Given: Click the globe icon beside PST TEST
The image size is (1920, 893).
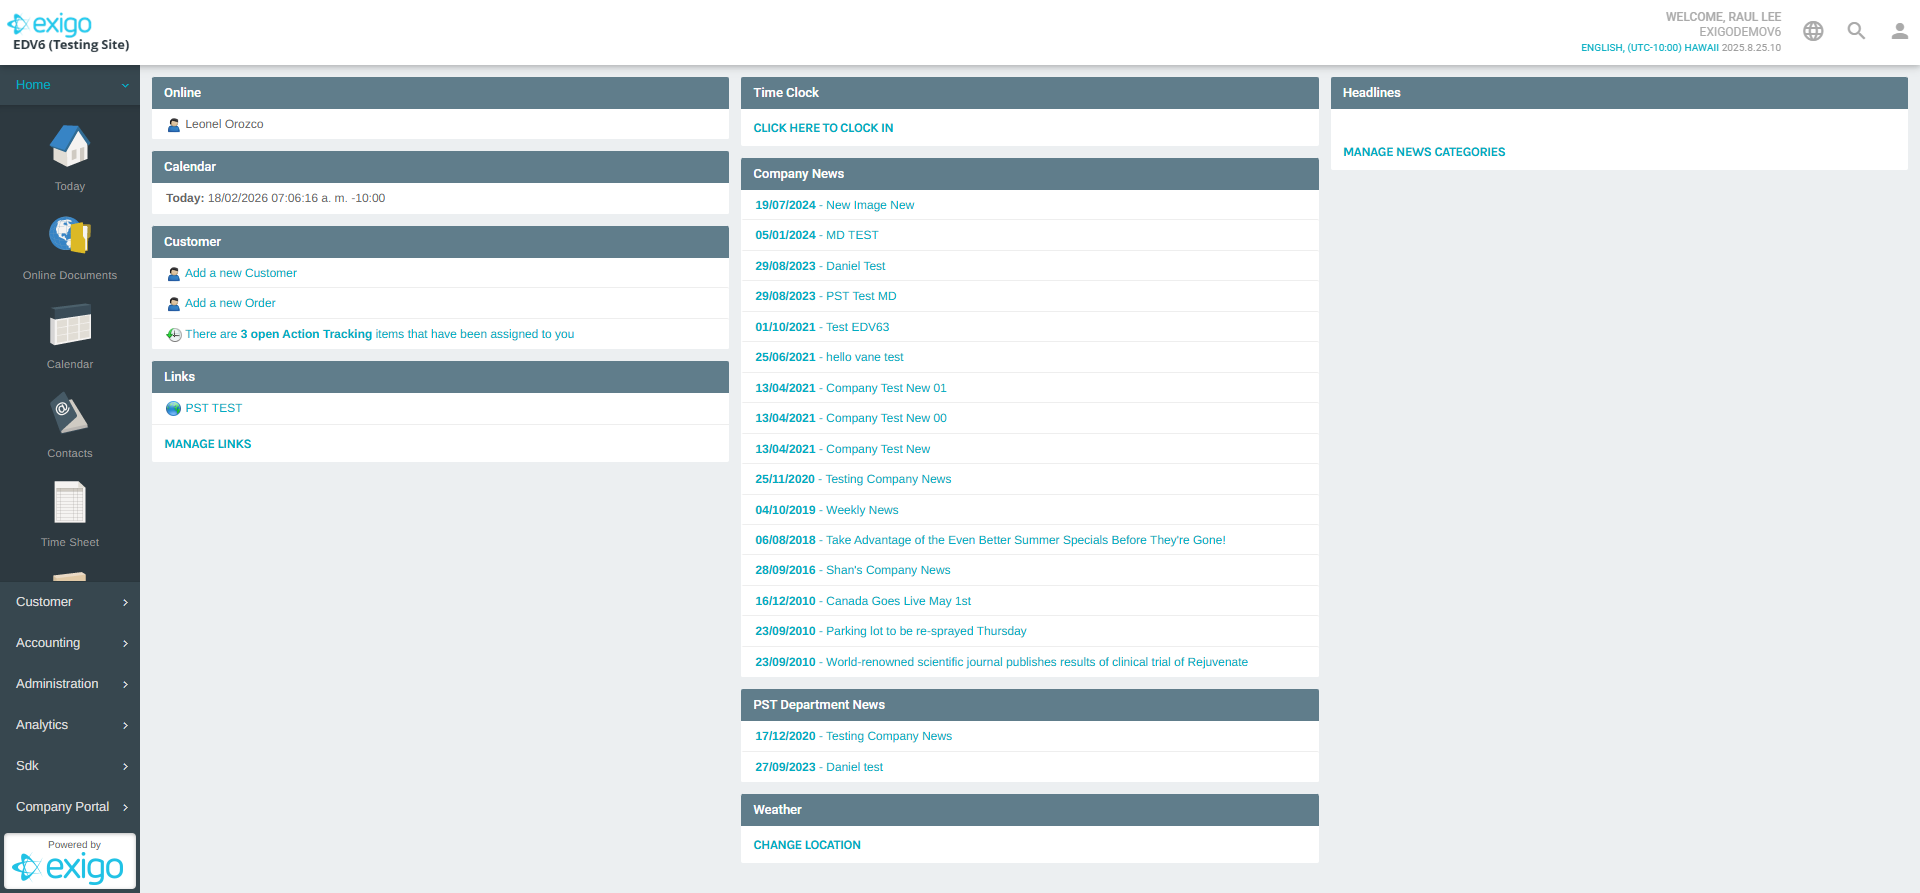Looking at the screenshot, I should click(174, 409).
